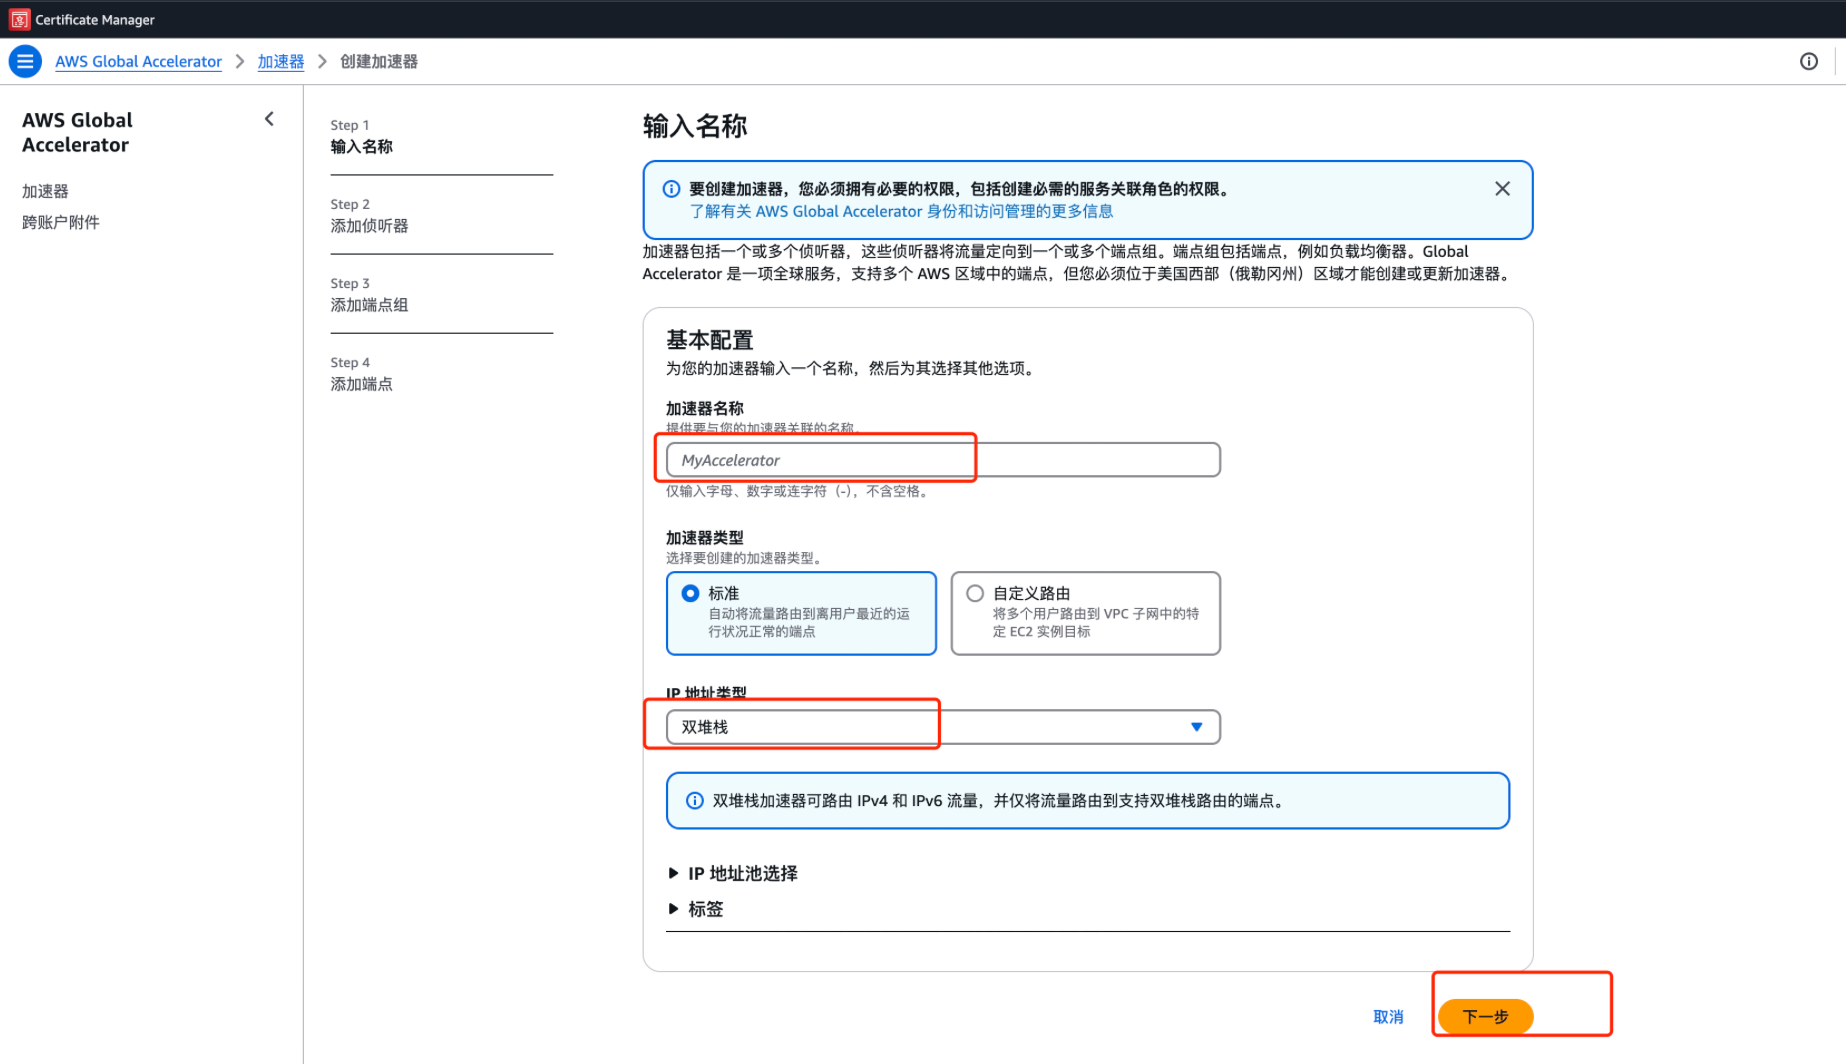
Task: Click the AWS Global Accelerator breadcrumb link
Action: (138, 61)
